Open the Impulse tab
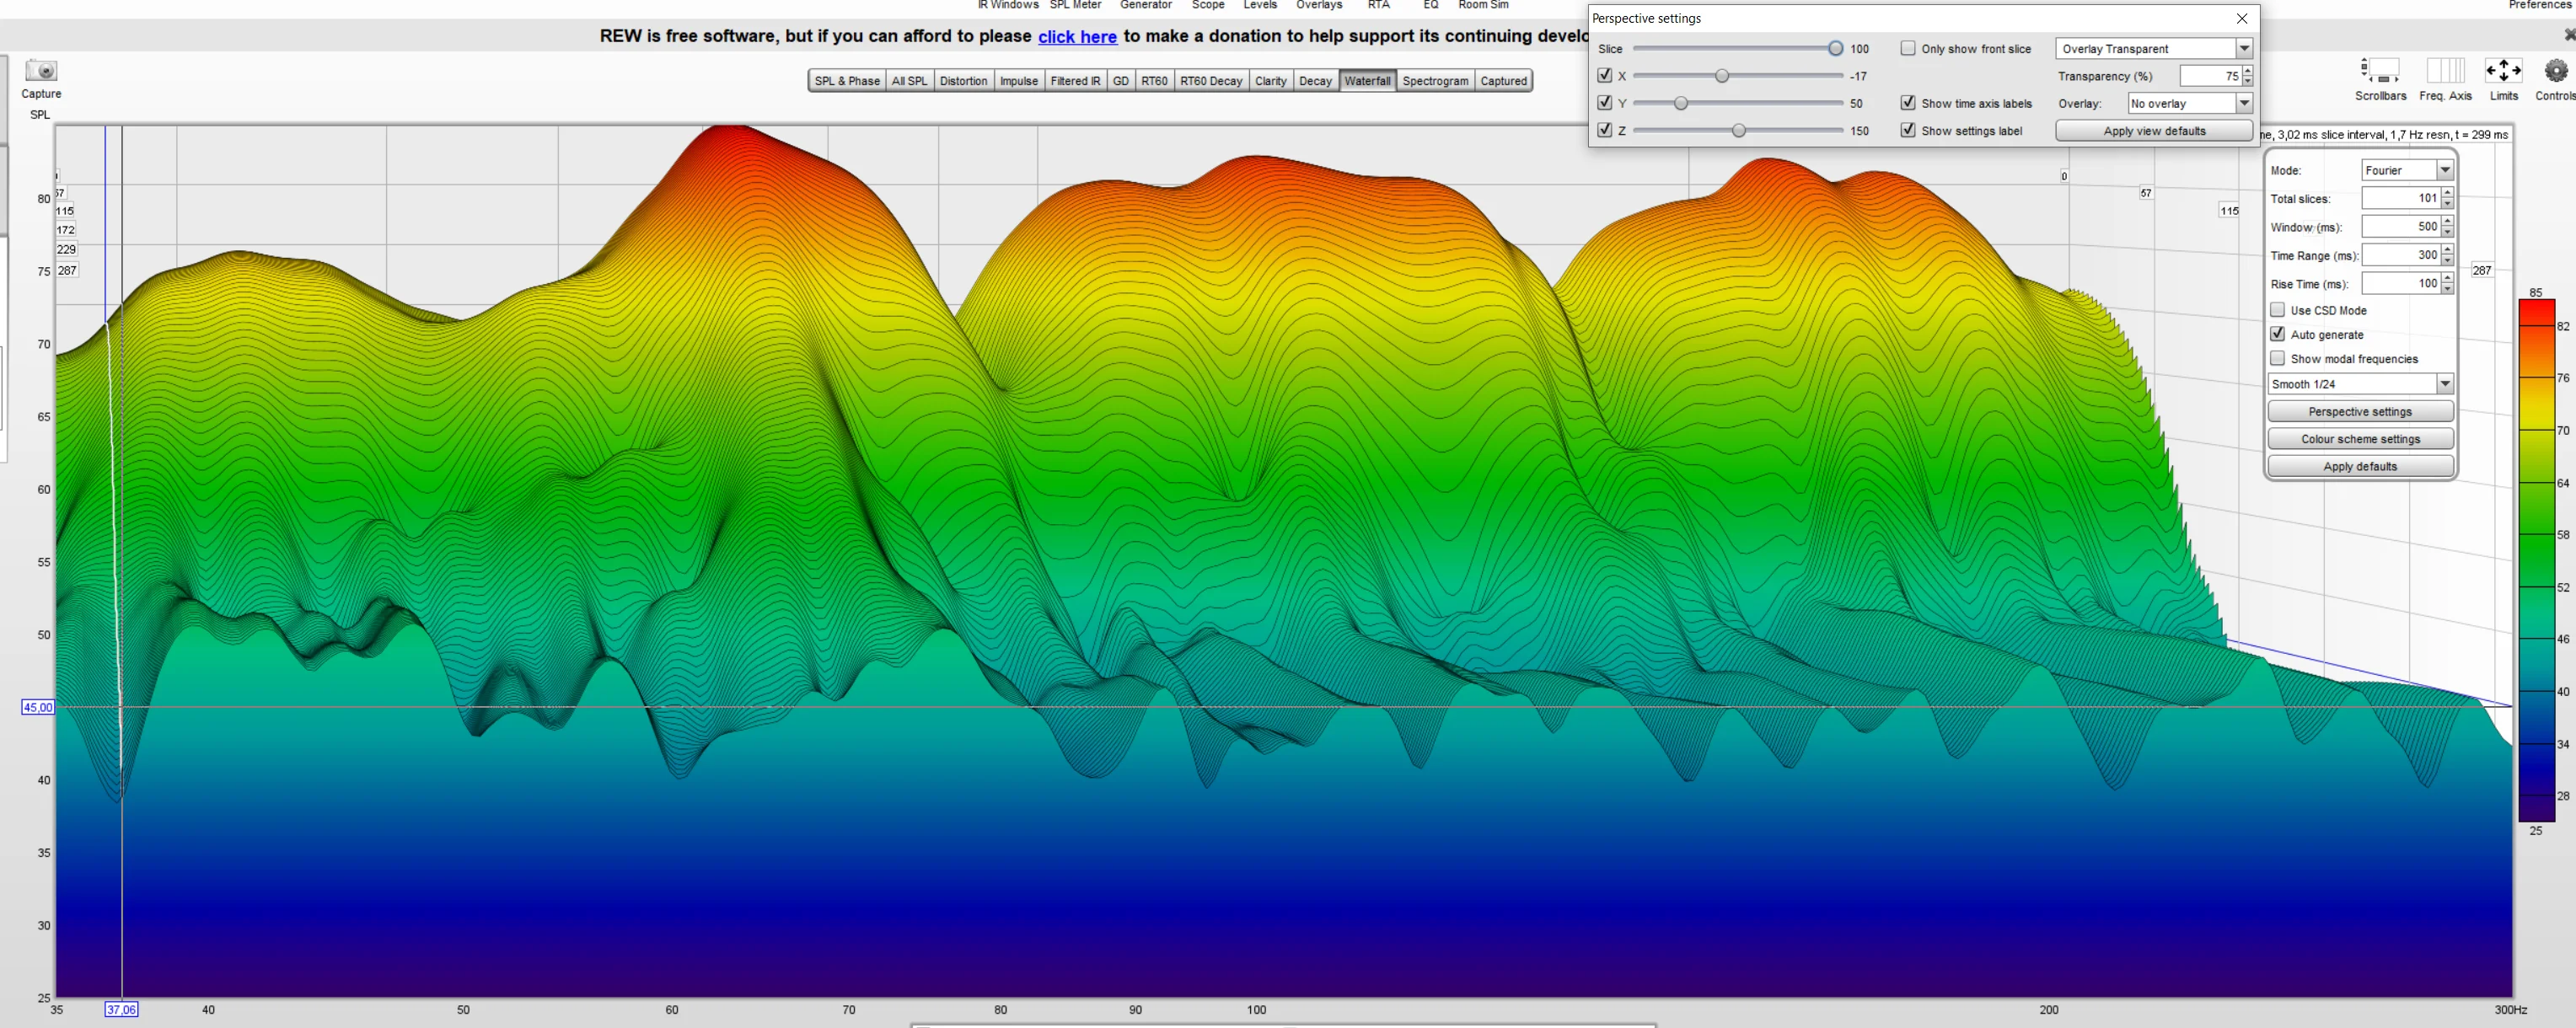Image resolution: width=2576 pixels, height=1028 pixels. (1019, 81)
